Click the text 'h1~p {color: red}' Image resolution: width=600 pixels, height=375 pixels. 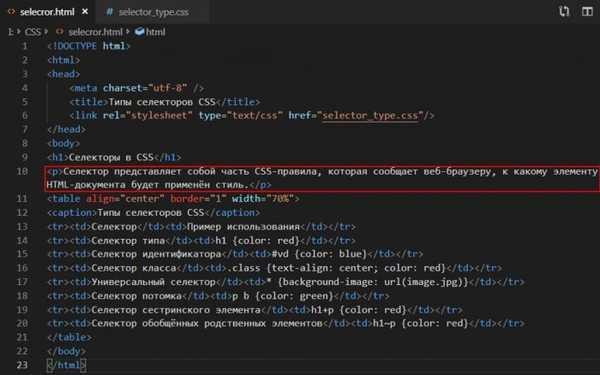click(420, 324)
